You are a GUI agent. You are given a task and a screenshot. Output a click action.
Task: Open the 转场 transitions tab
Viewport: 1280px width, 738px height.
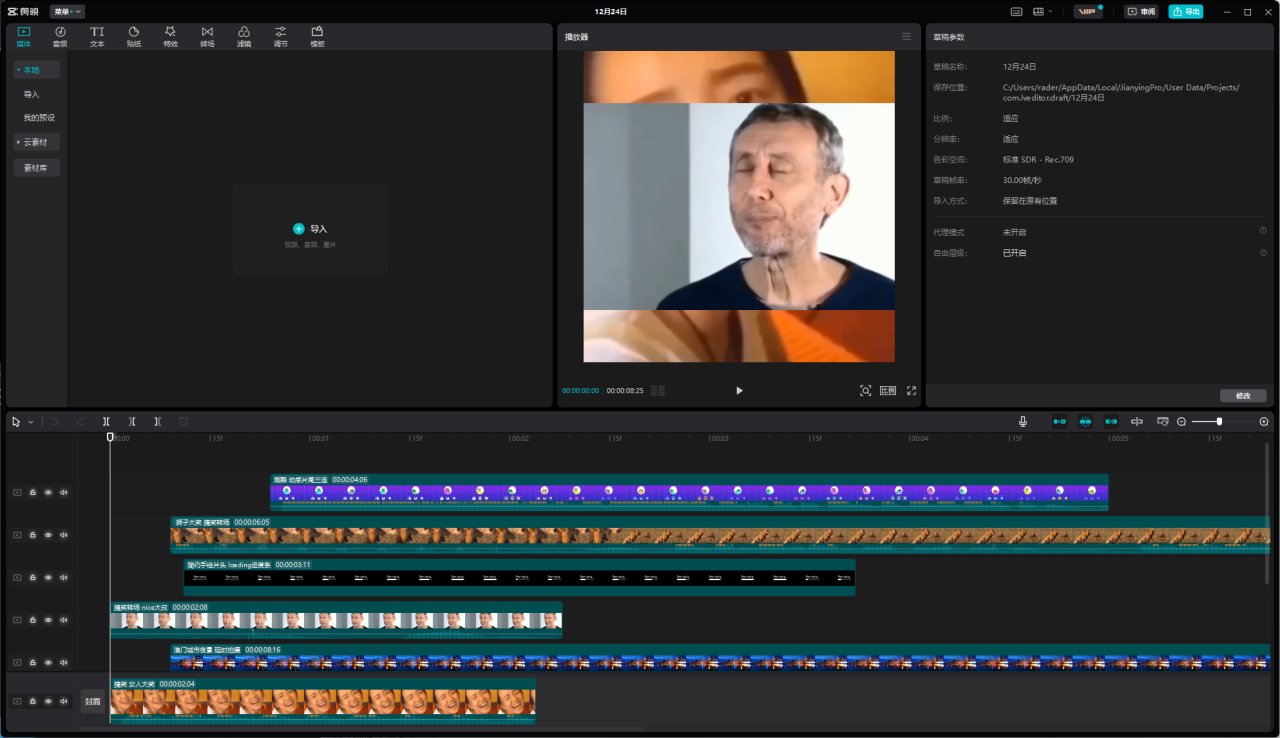(x=207, y=37)
